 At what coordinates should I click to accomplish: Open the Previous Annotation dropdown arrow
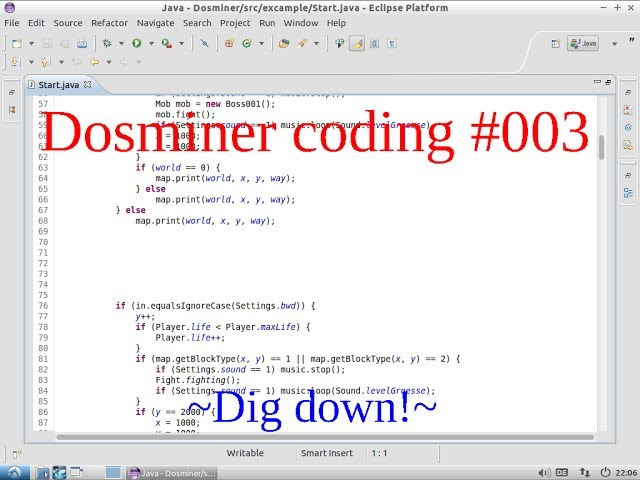tap(61, 62)
